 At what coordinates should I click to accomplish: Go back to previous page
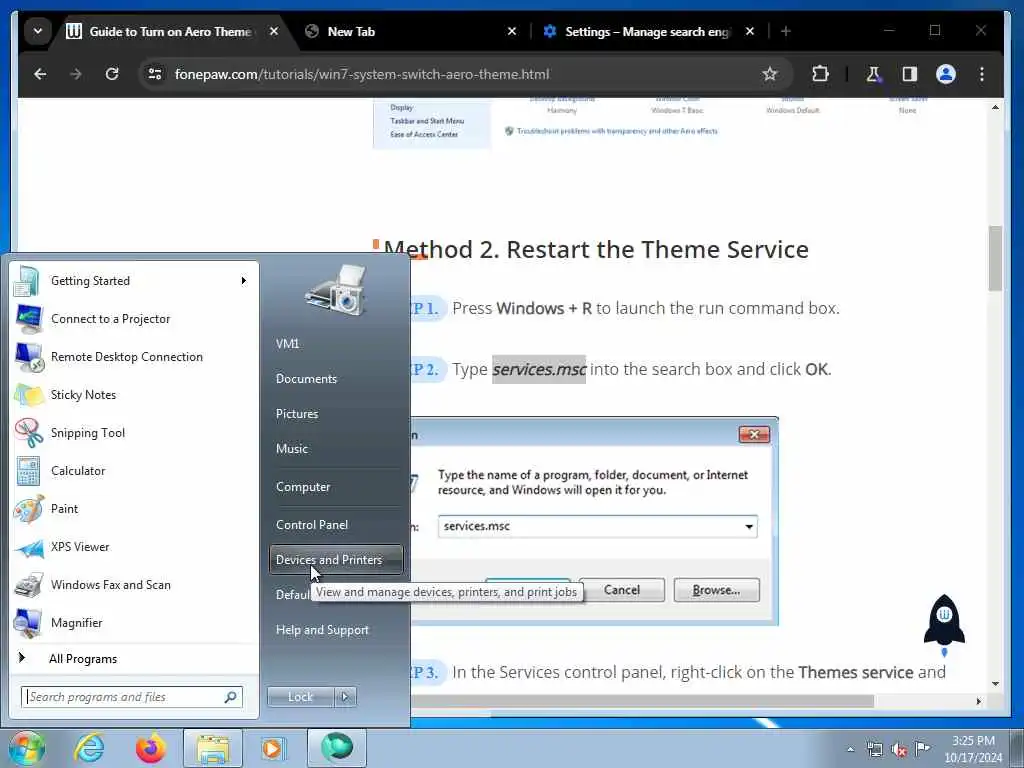40,74
